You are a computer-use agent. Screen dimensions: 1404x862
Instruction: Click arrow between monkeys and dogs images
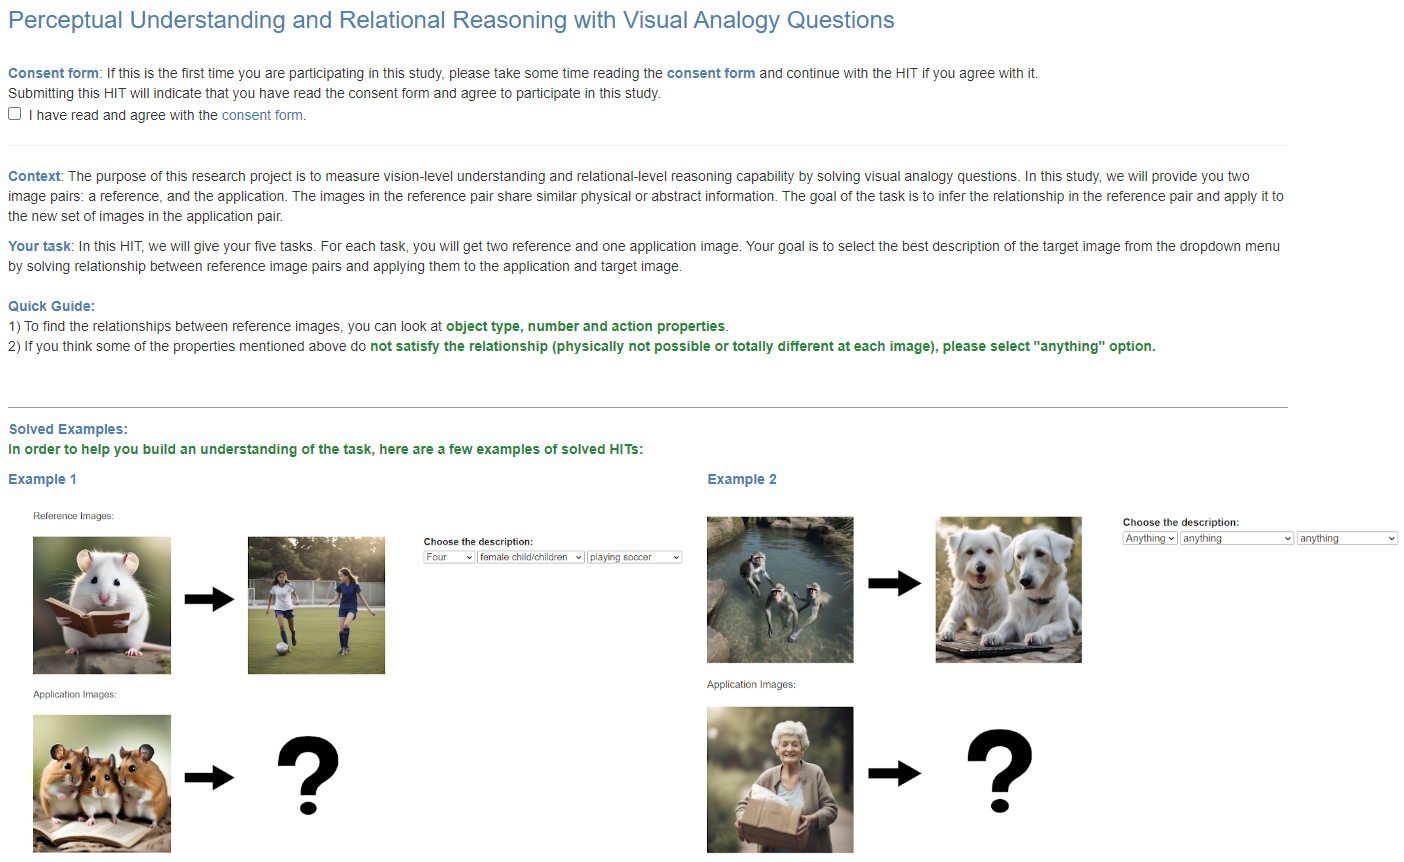pyautogui.click(x=894, y=583)
